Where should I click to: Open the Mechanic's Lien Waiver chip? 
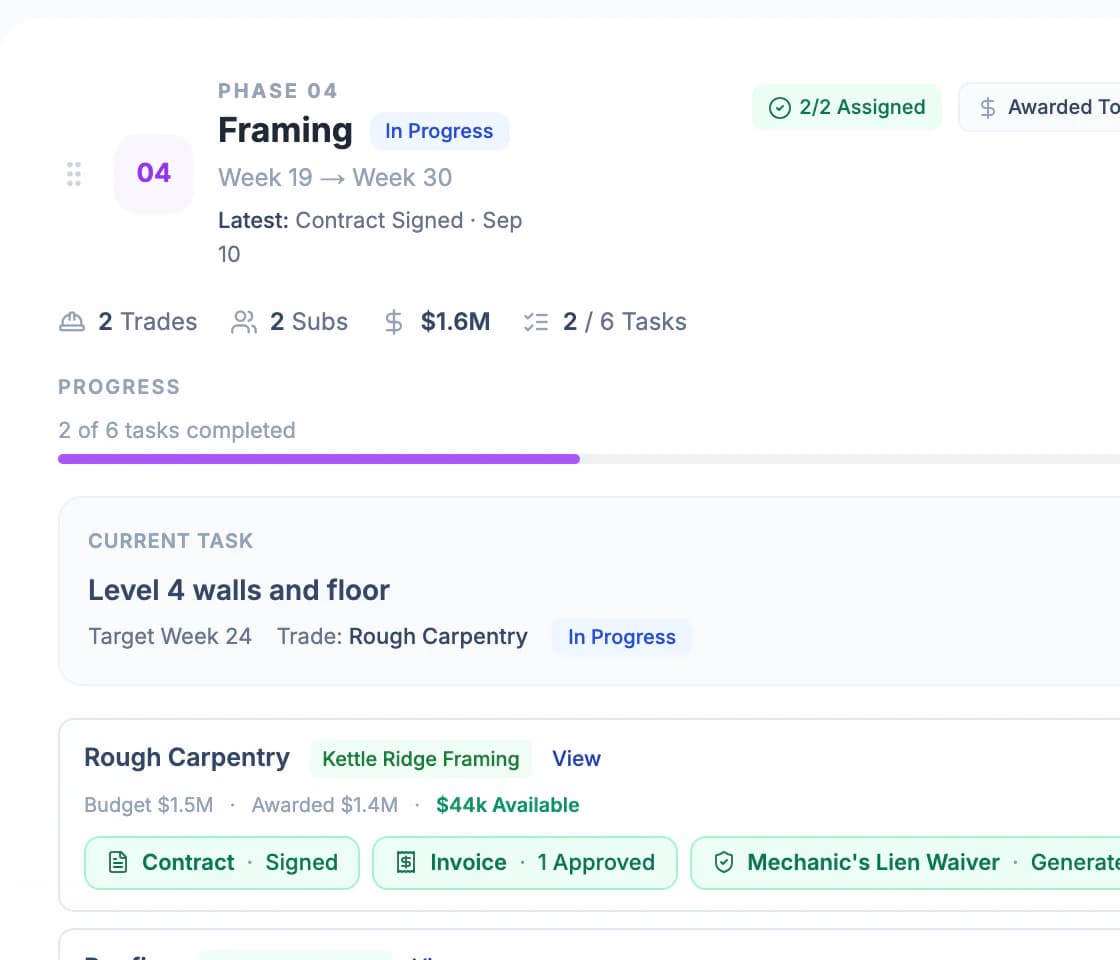(905, 863)
